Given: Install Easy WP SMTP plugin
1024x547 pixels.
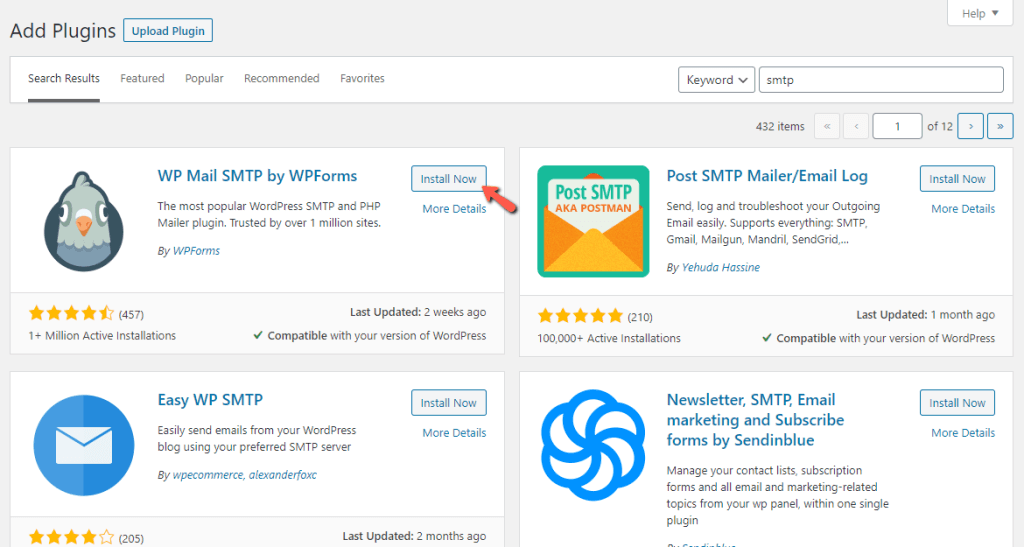Looking at the screenshot, I should [449, 403].
